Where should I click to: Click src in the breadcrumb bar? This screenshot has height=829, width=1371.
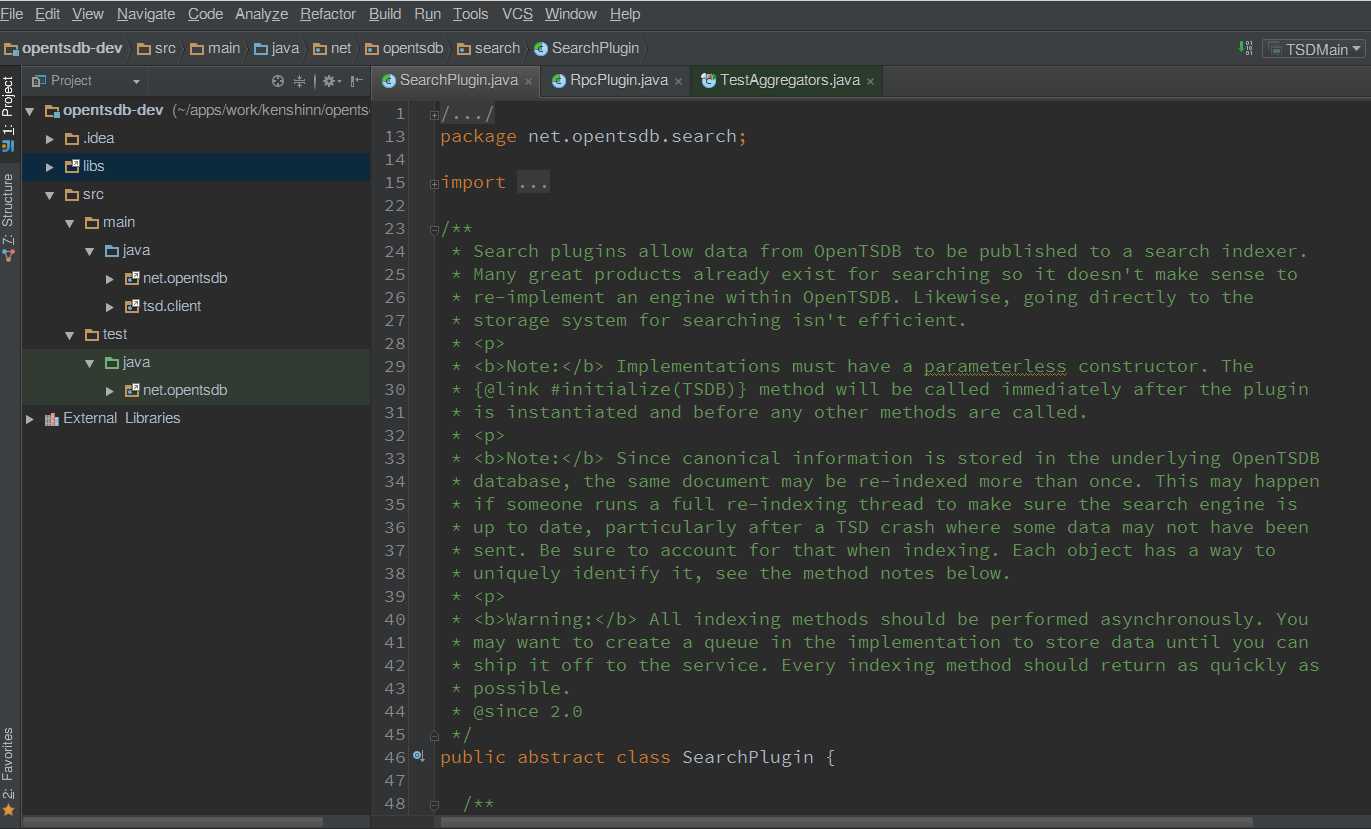pos(156,48)
